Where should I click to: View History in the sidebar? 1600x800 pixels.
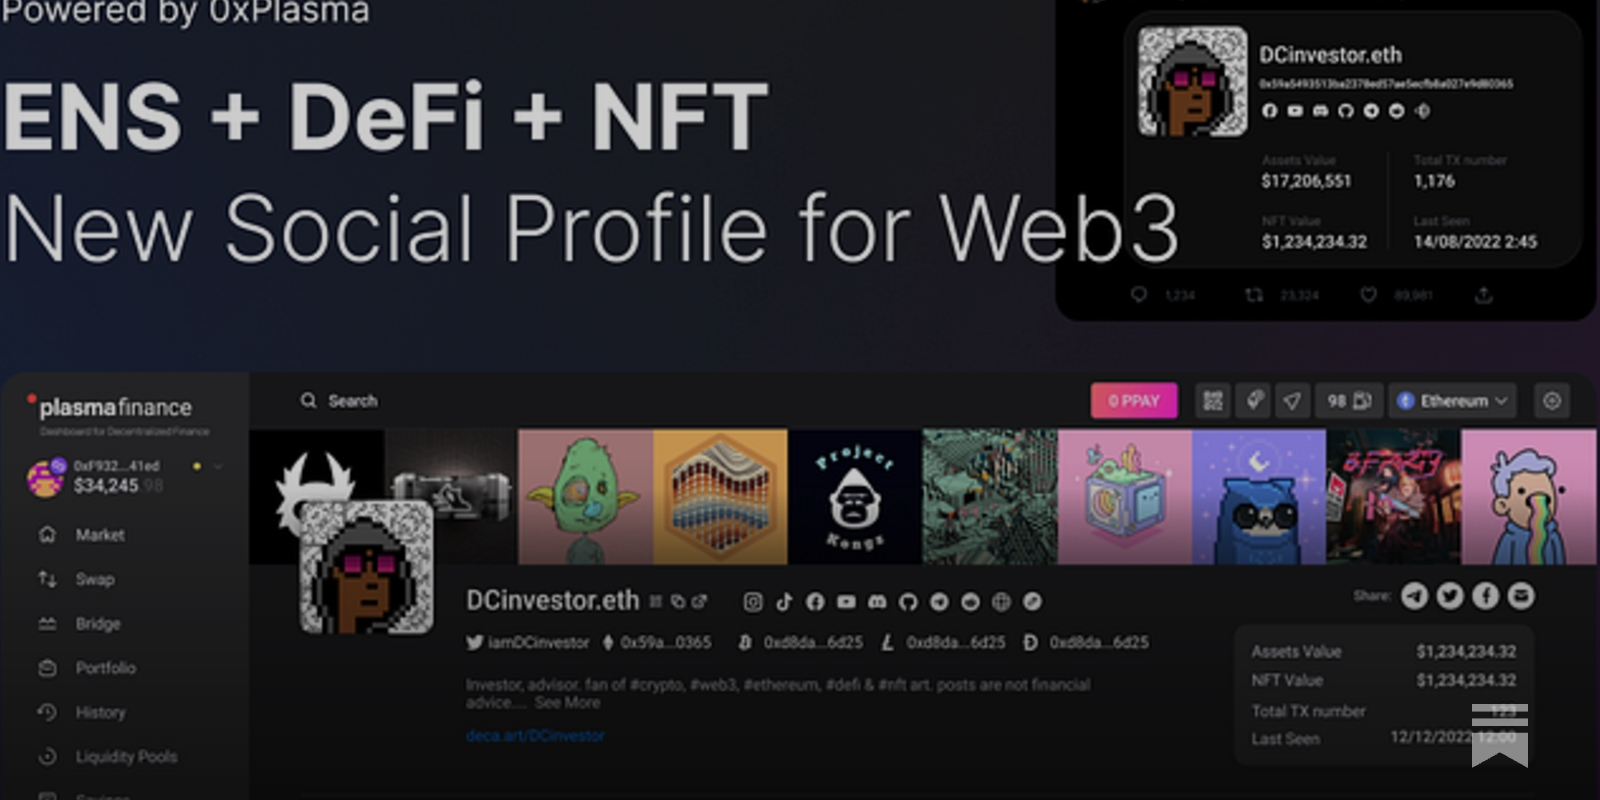tap(100, 712)
